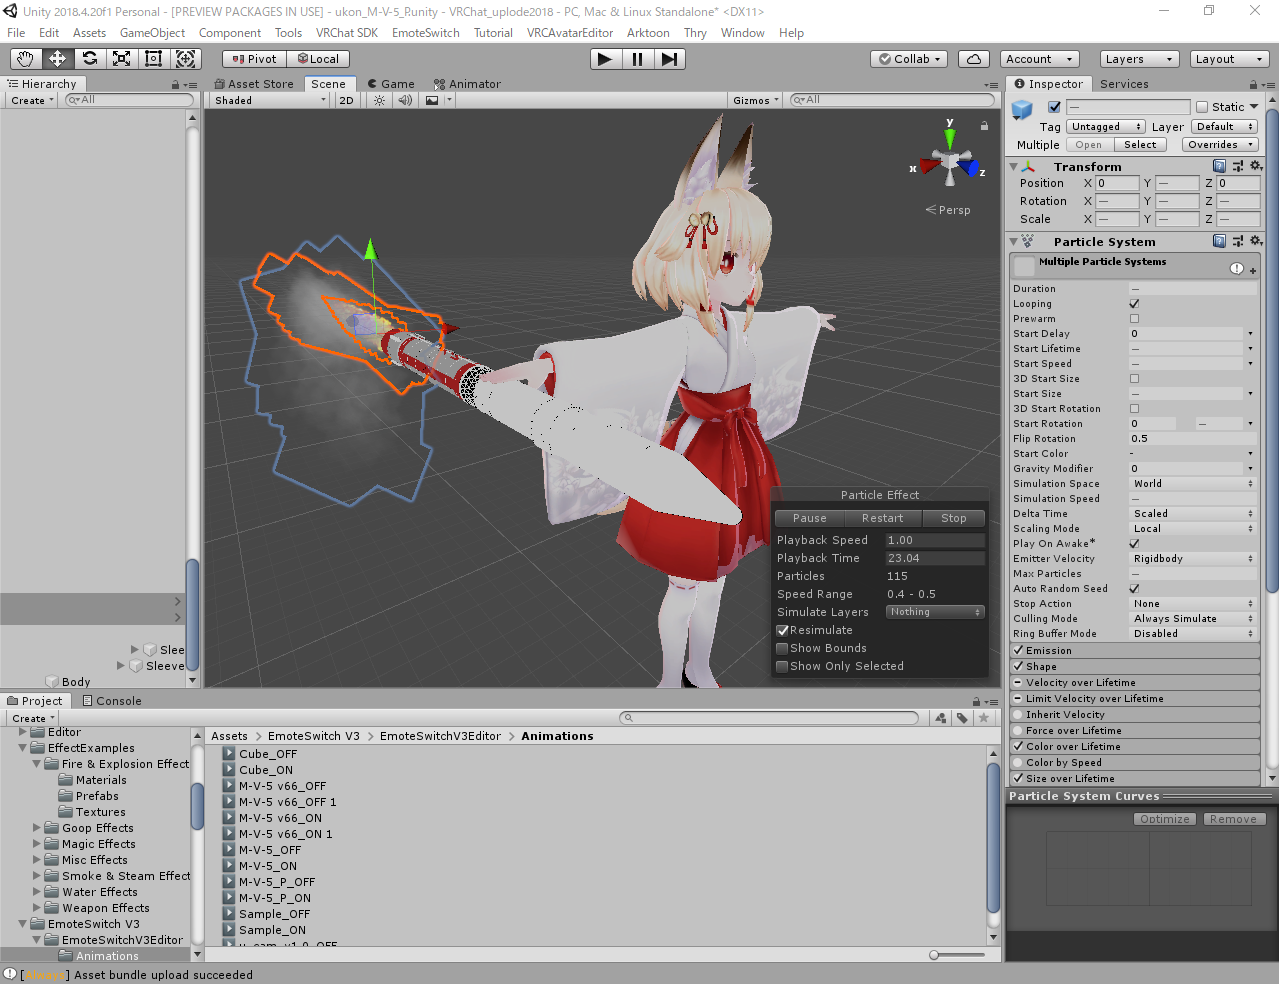Open the Tag dropdown Untagged

(x=1106, y=127)
